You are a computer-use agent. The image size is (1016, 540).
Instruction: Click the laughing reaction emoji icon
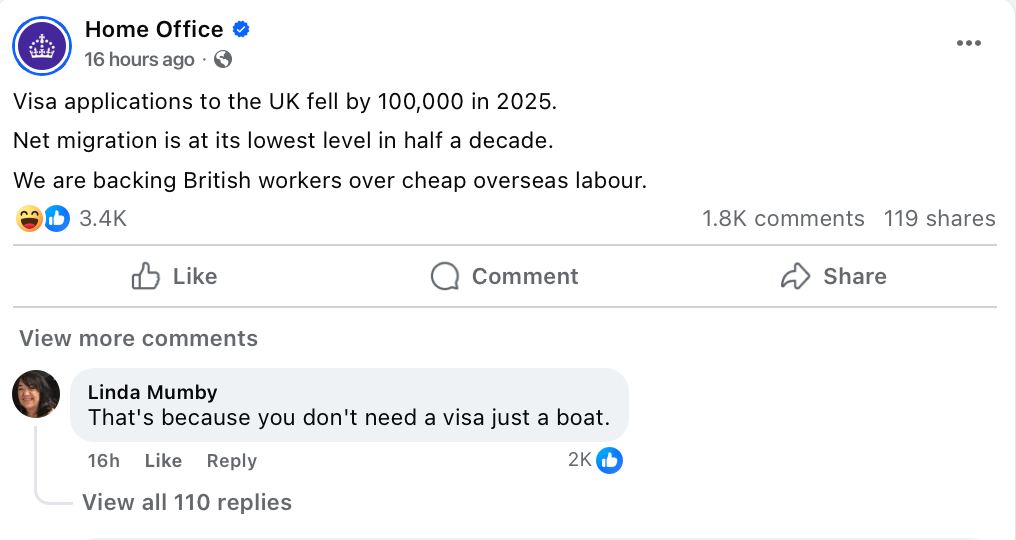pyautogui.click(x=29, y=218)
